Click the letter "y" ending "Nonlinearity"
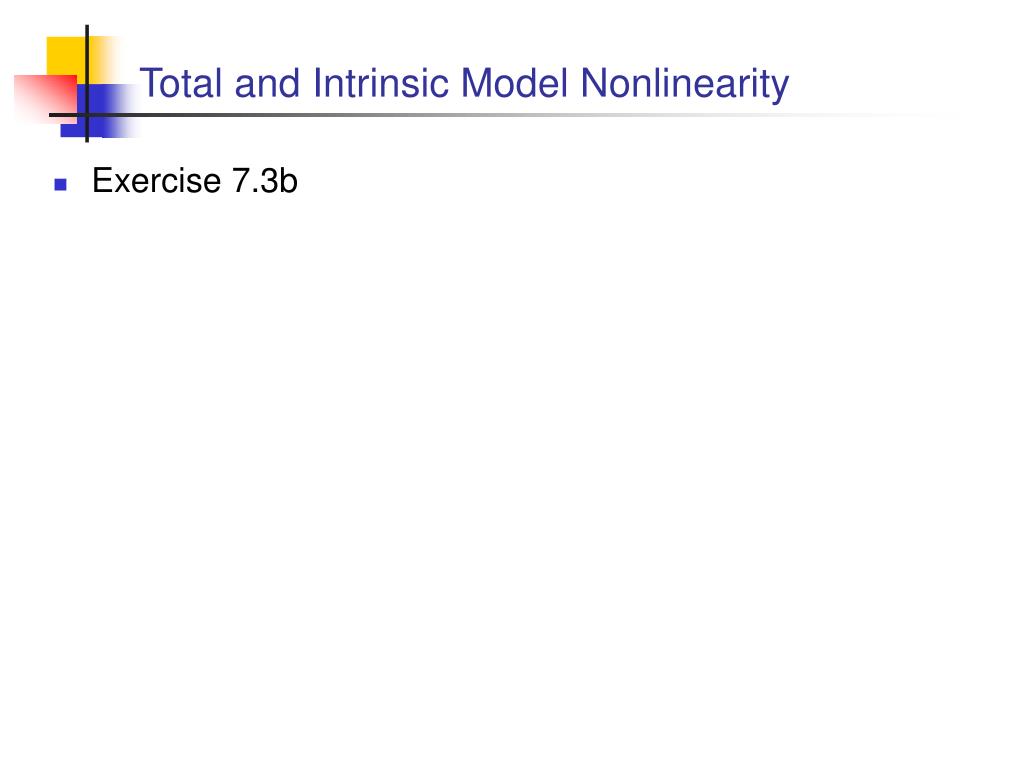 pyautogui.click(x=781, y=89)
